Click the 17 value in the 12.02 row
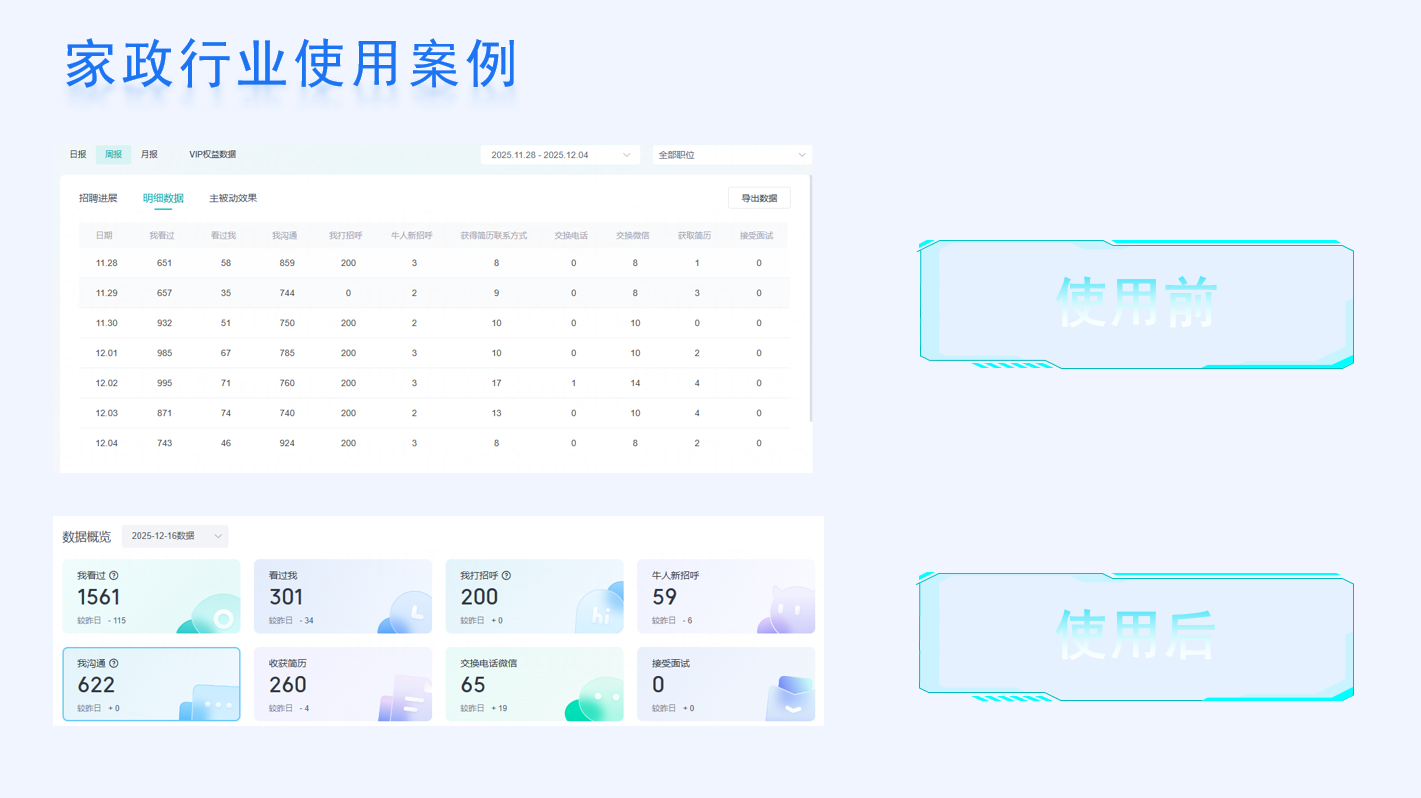 pos(496,383)
